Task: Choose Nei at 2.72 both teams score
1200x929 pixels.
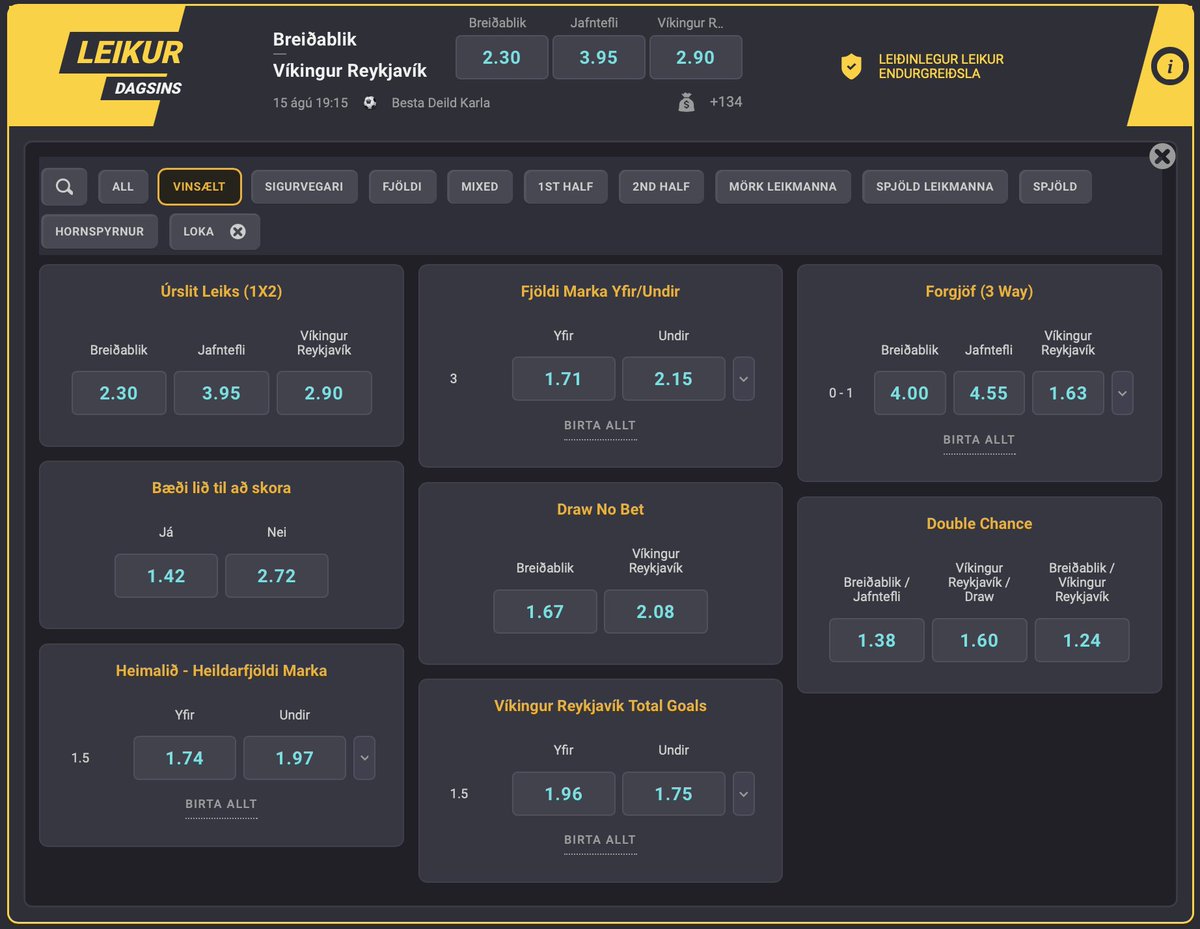Action: 276,576
